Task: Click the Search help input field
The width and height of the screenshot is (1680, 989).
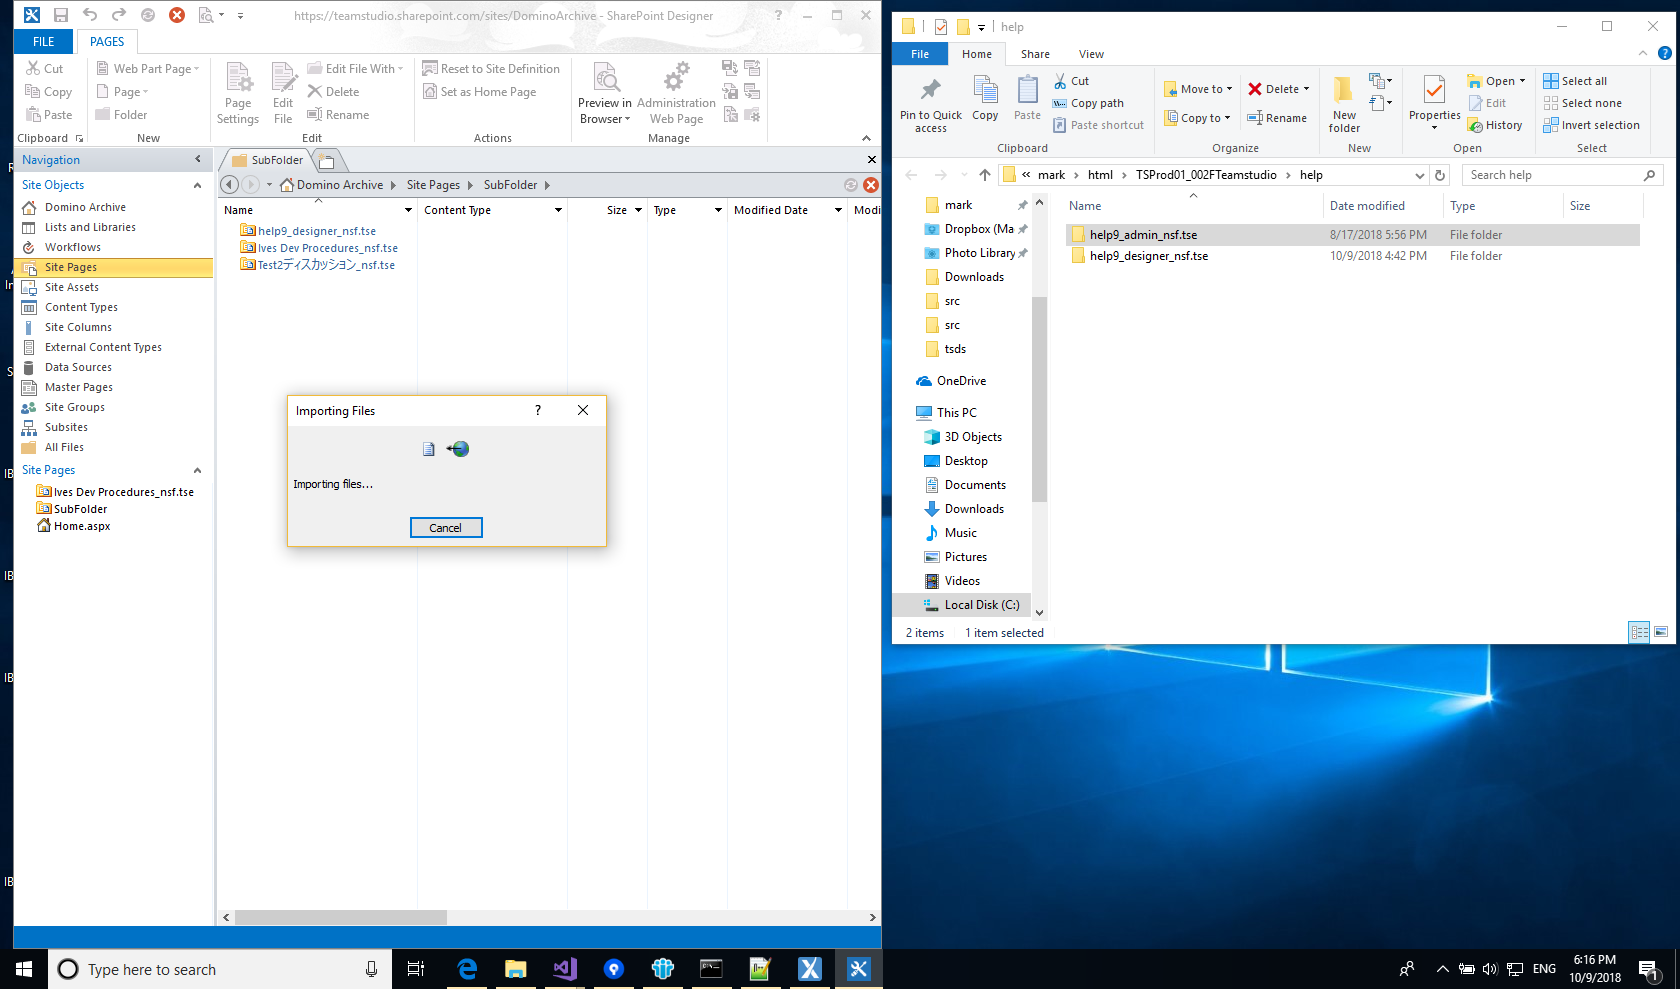Action: pyautogui.click(x=1562, y=175)
